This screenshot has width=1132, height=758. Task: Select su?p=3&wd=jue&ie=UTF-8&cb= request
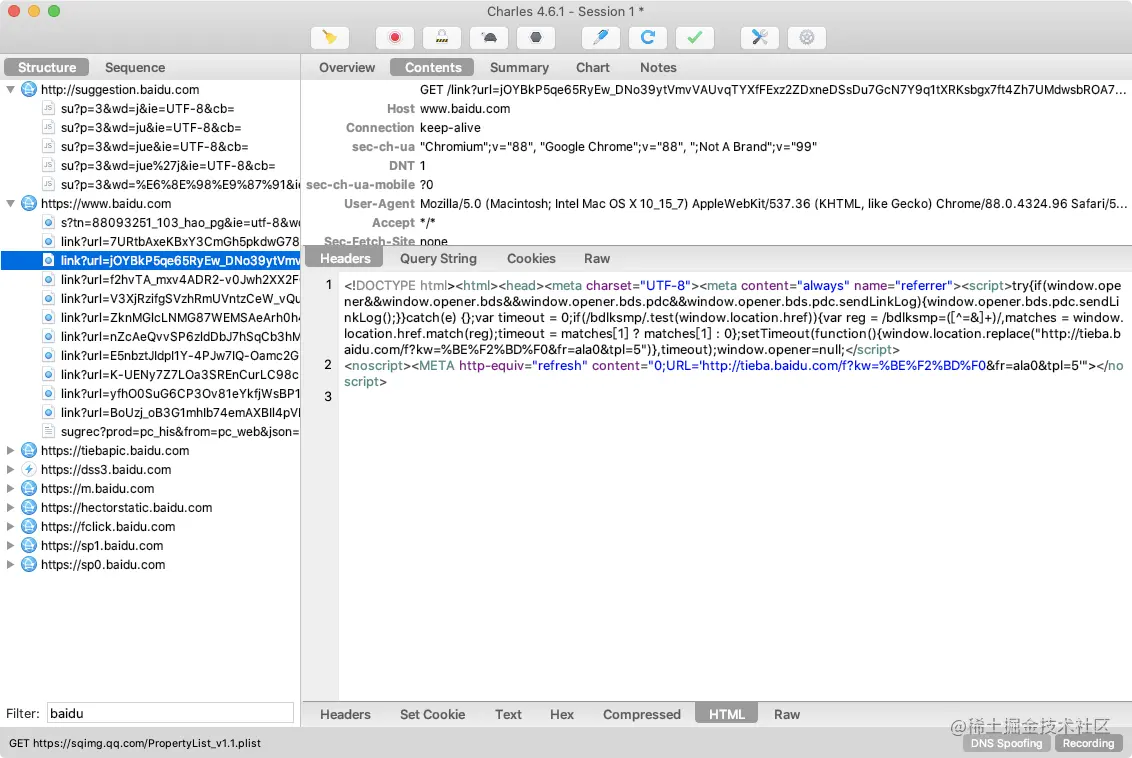154,147
